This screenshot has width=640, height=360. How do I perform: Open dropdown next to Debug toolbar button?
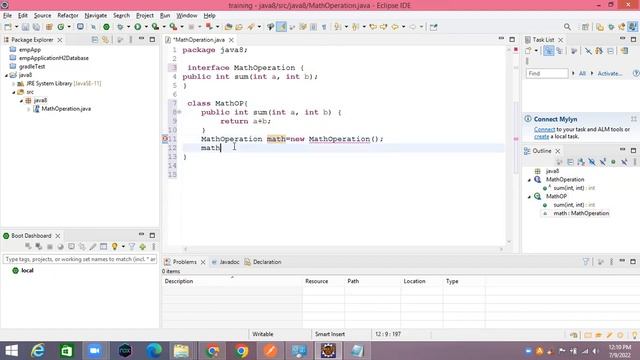(128, 27)
